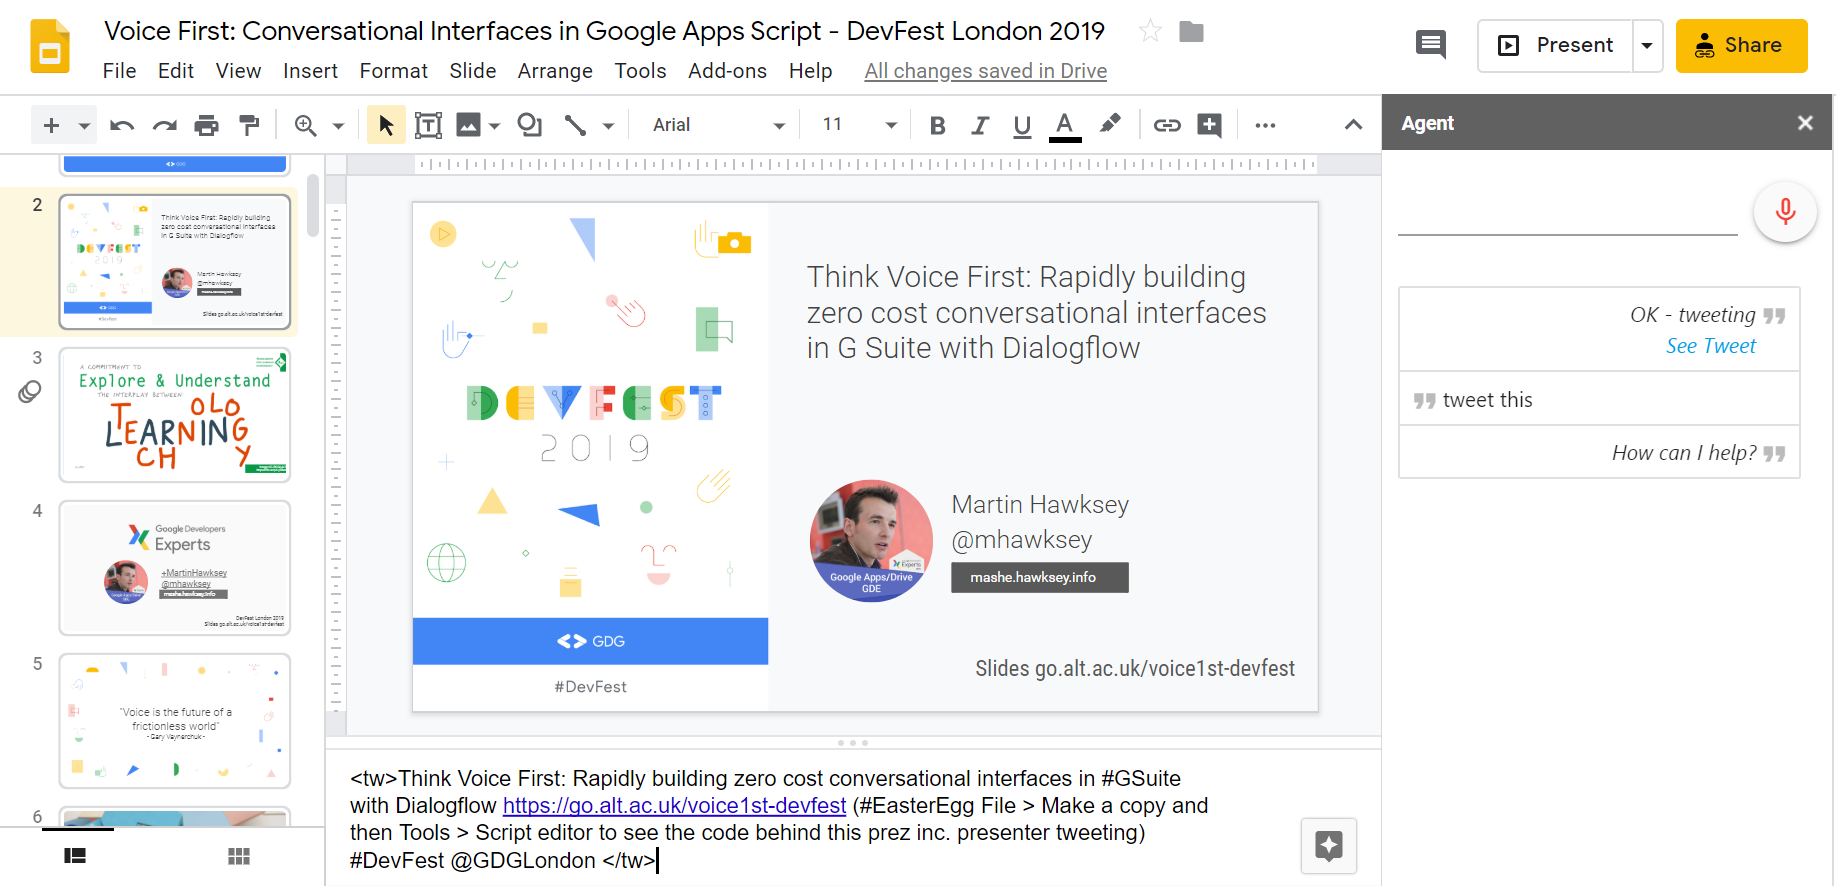Image resolution: width=1836 pixels, height=886 pixels.
Task: Switch to filmstrip view
Action: tap(75, 856)
